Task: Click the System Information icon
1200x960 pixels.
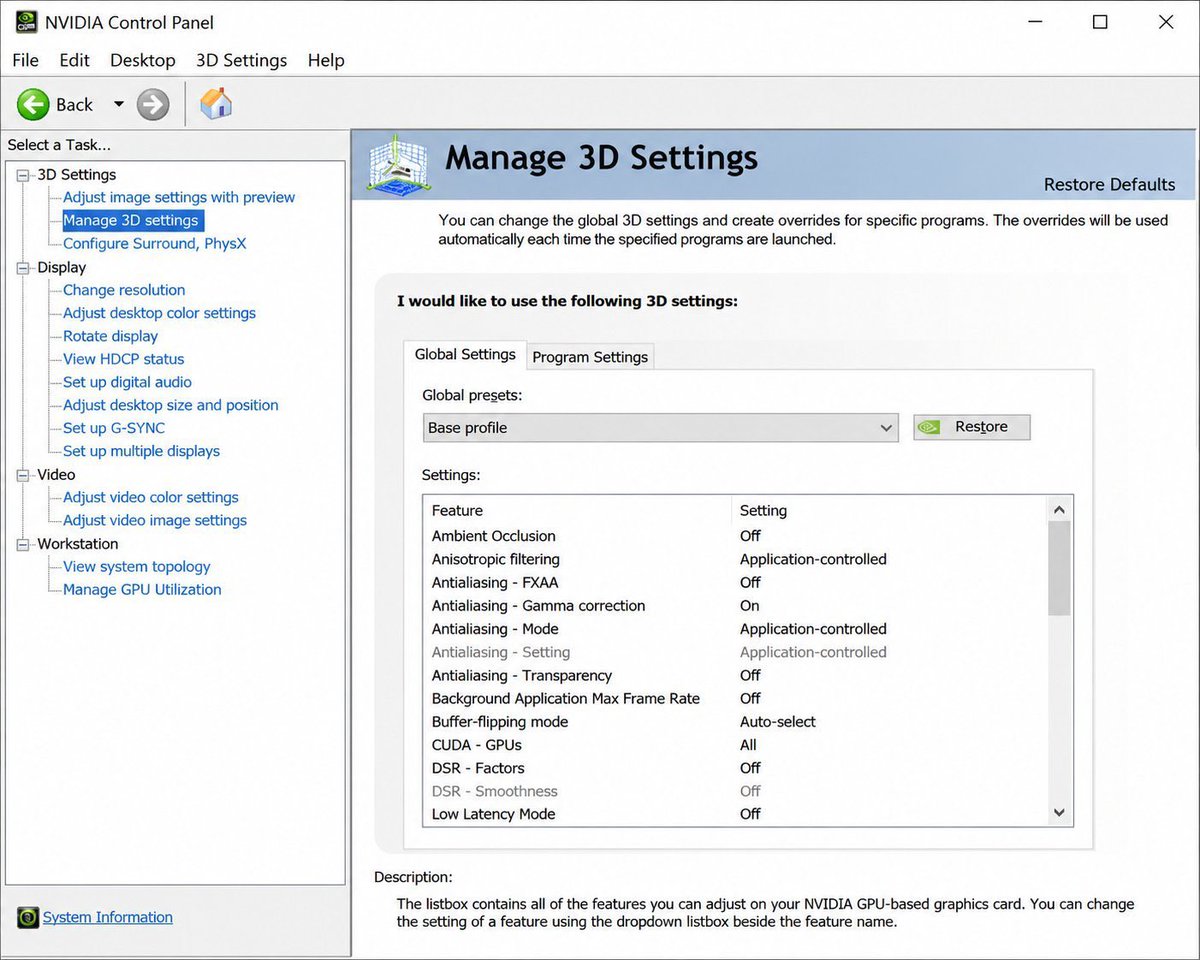Action: coord(28,918)
